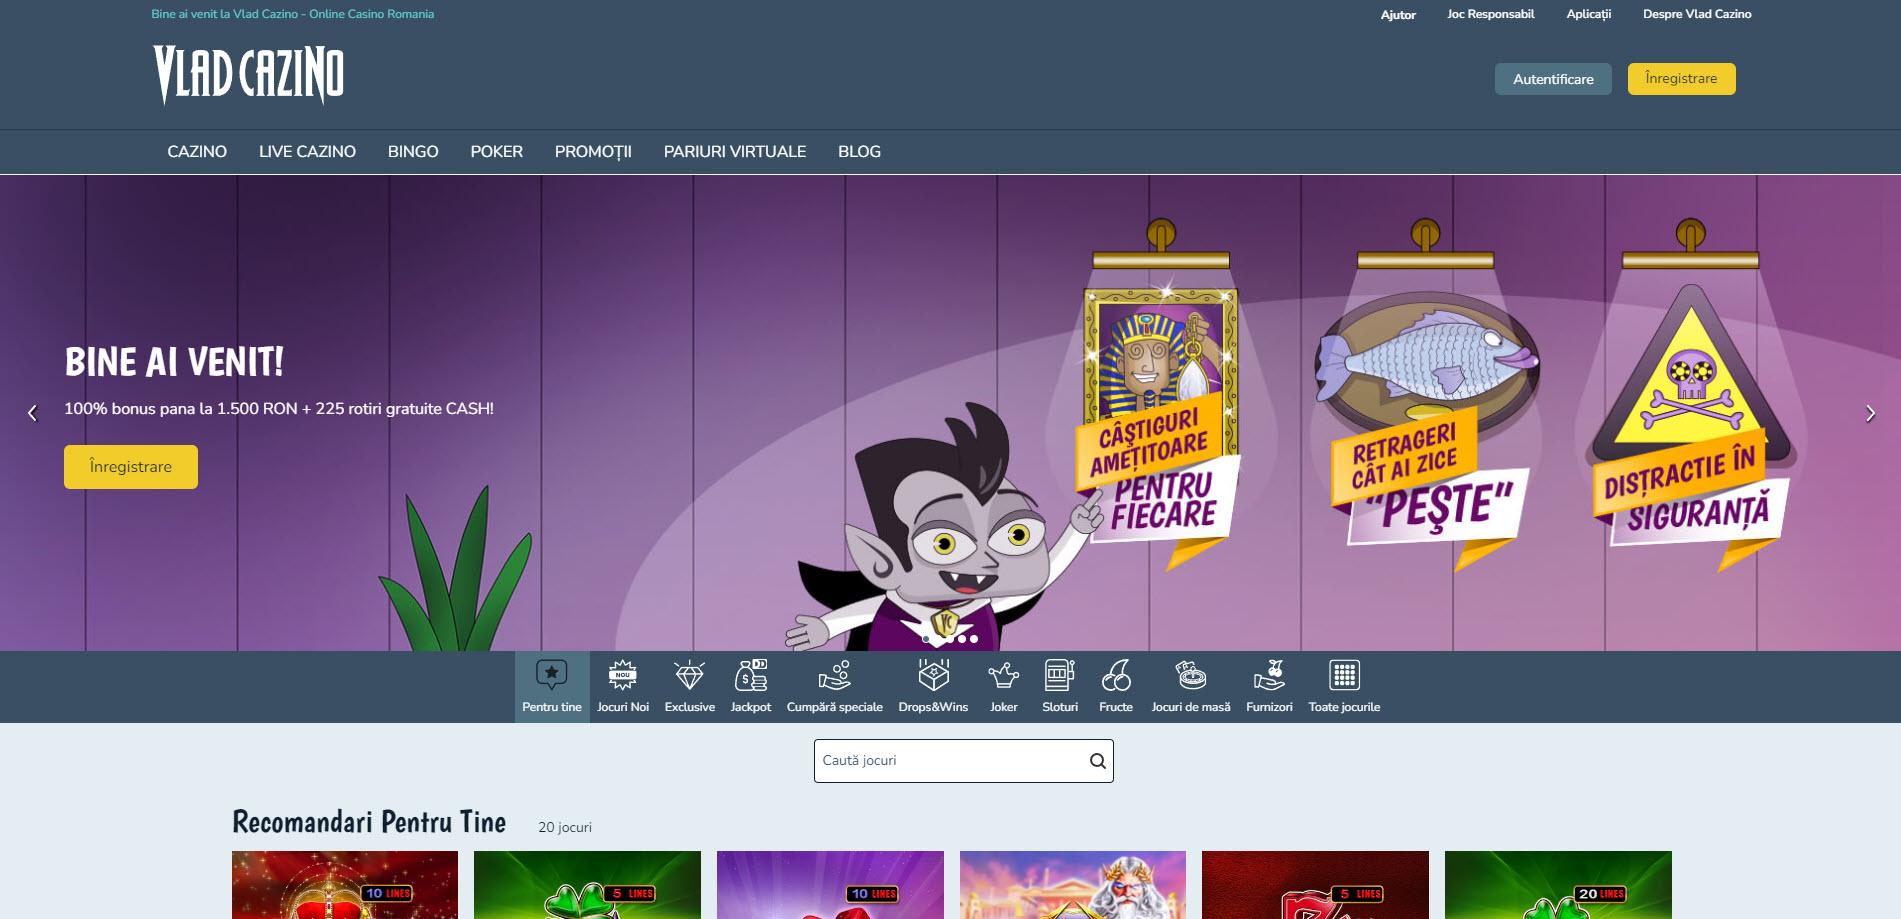Click the top Bine ai venit la Vlad Cazino tagline

point(293,14)
